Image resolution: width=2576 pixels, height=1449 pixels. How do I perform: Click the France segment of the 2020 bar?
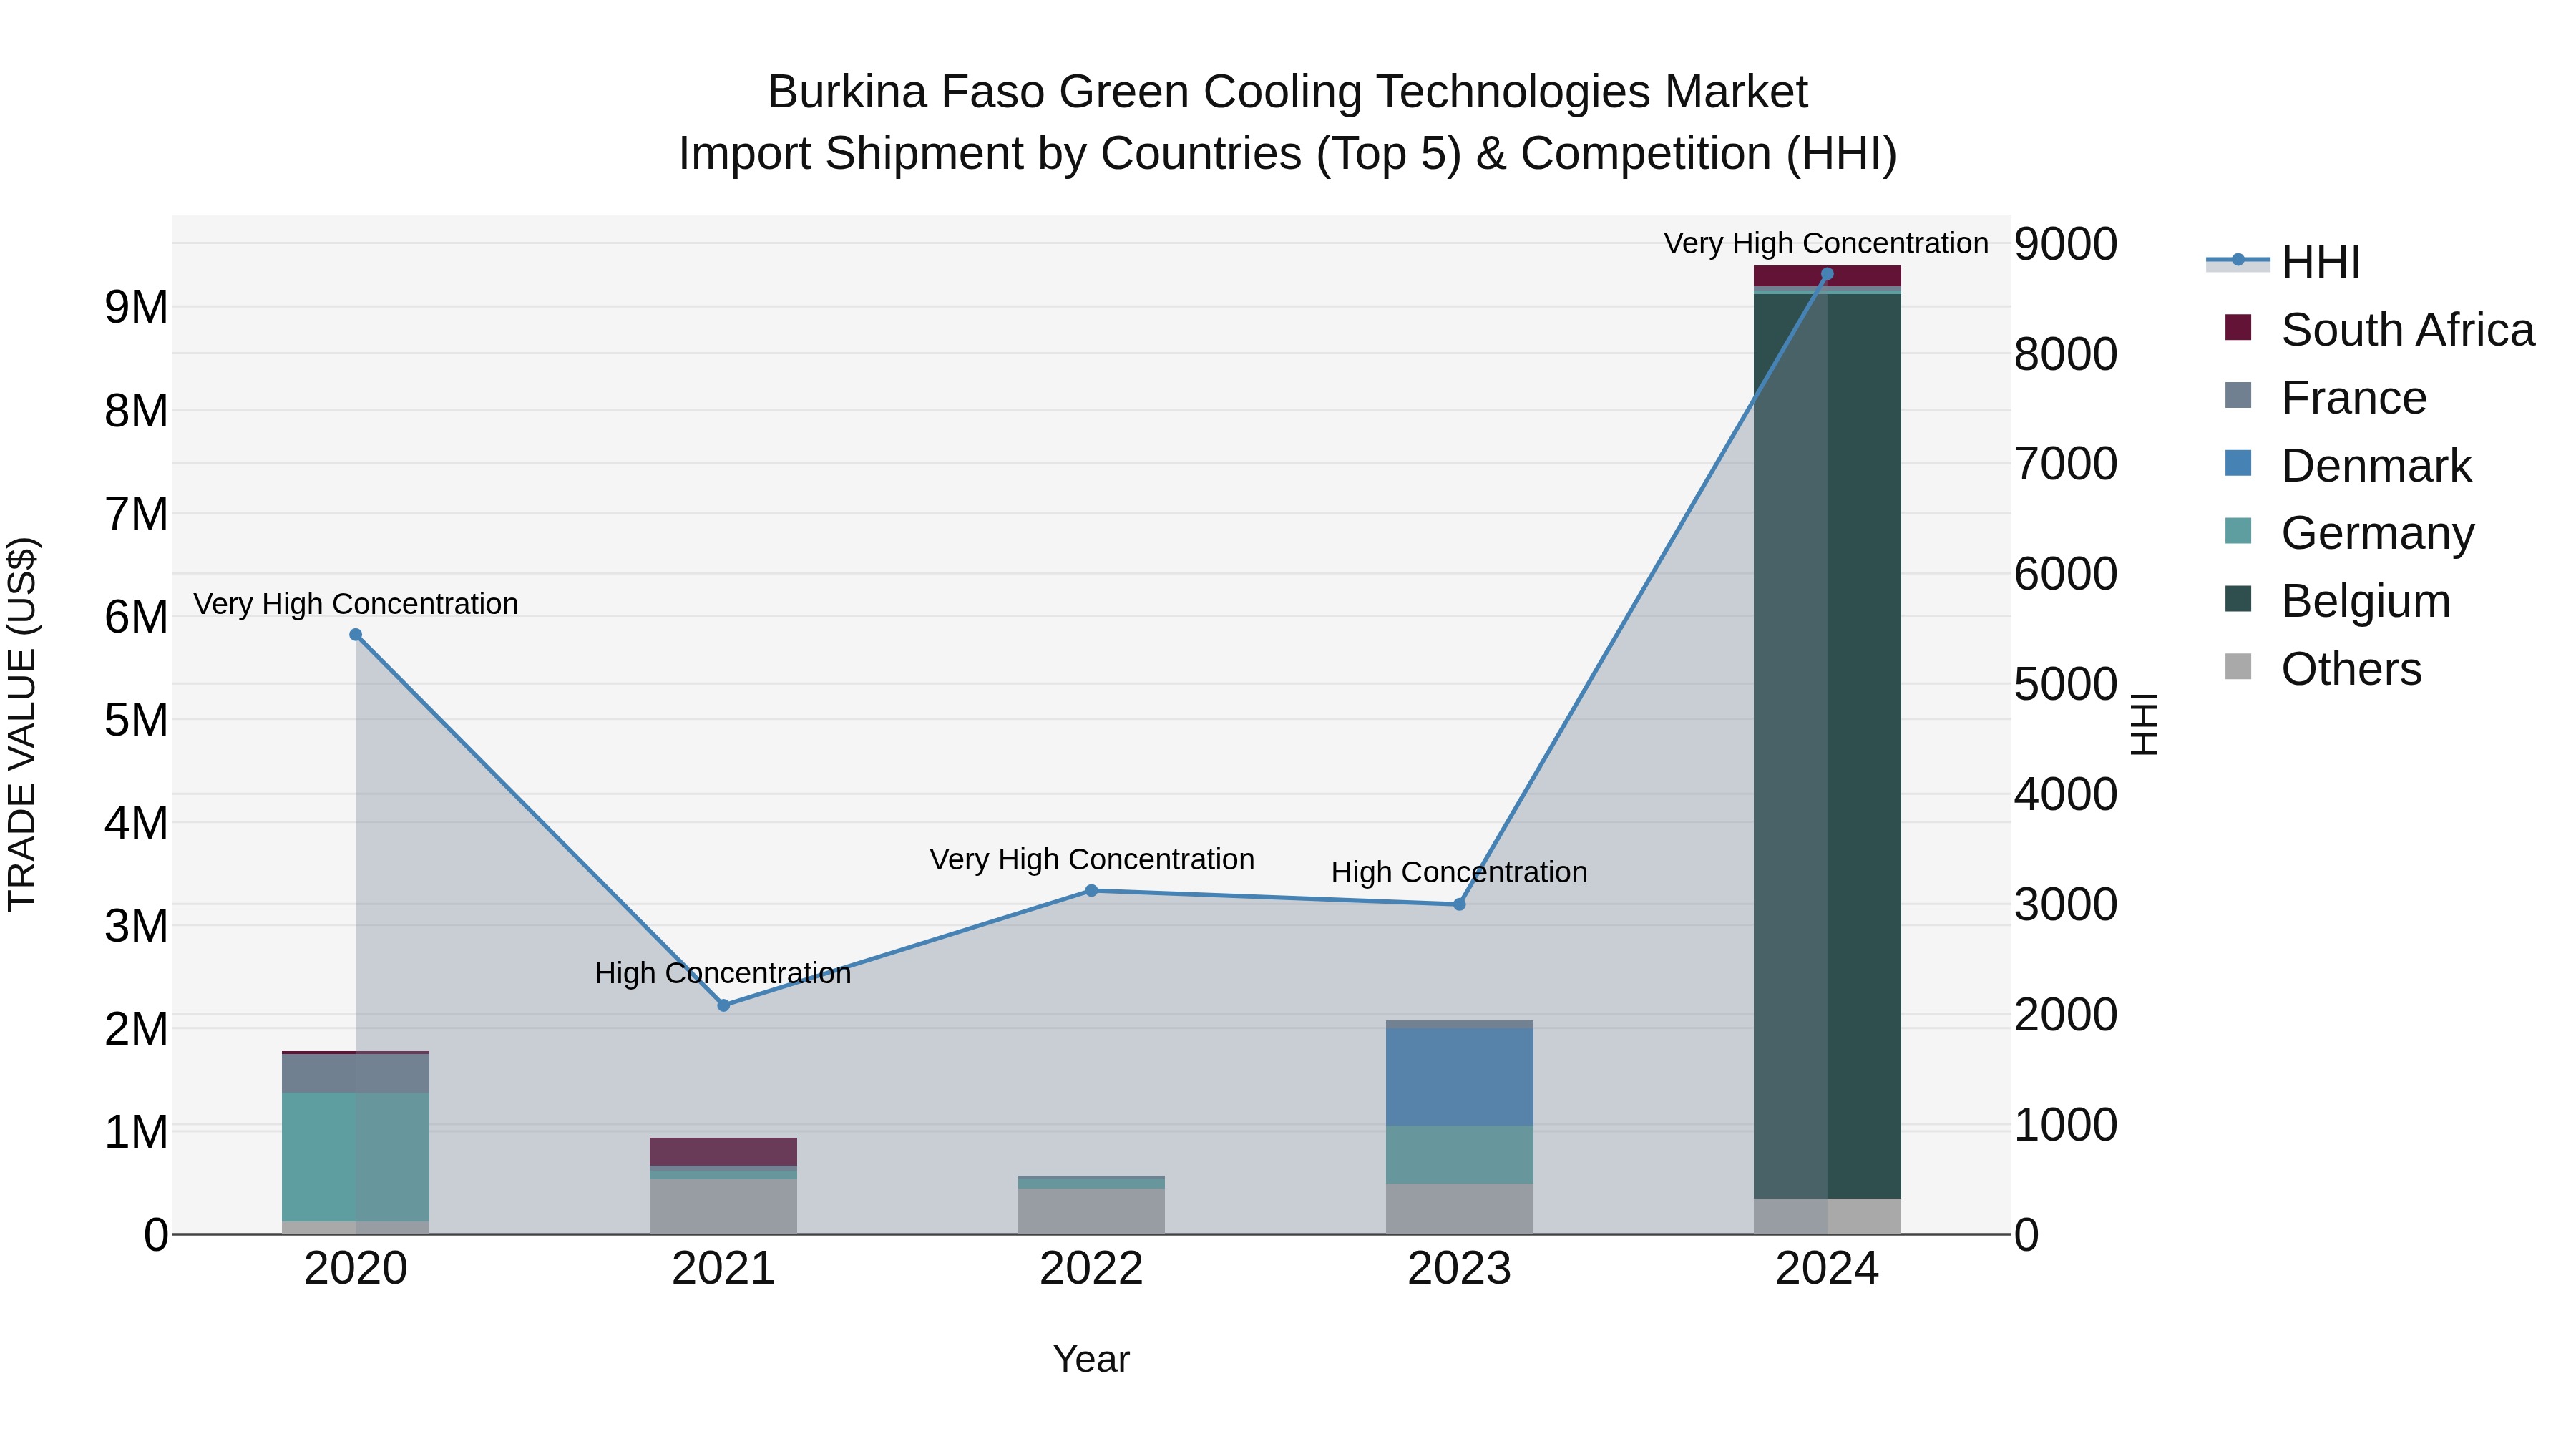356,1074
